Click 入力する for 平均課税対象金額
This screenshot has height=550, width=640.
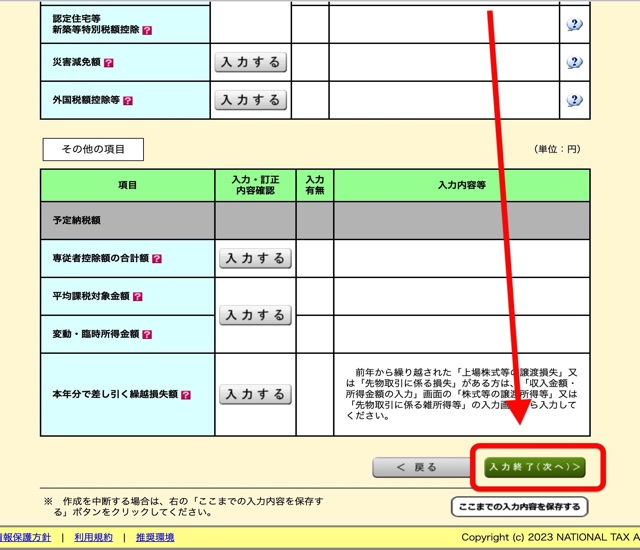pyautogui.click(x=255, y=315)
